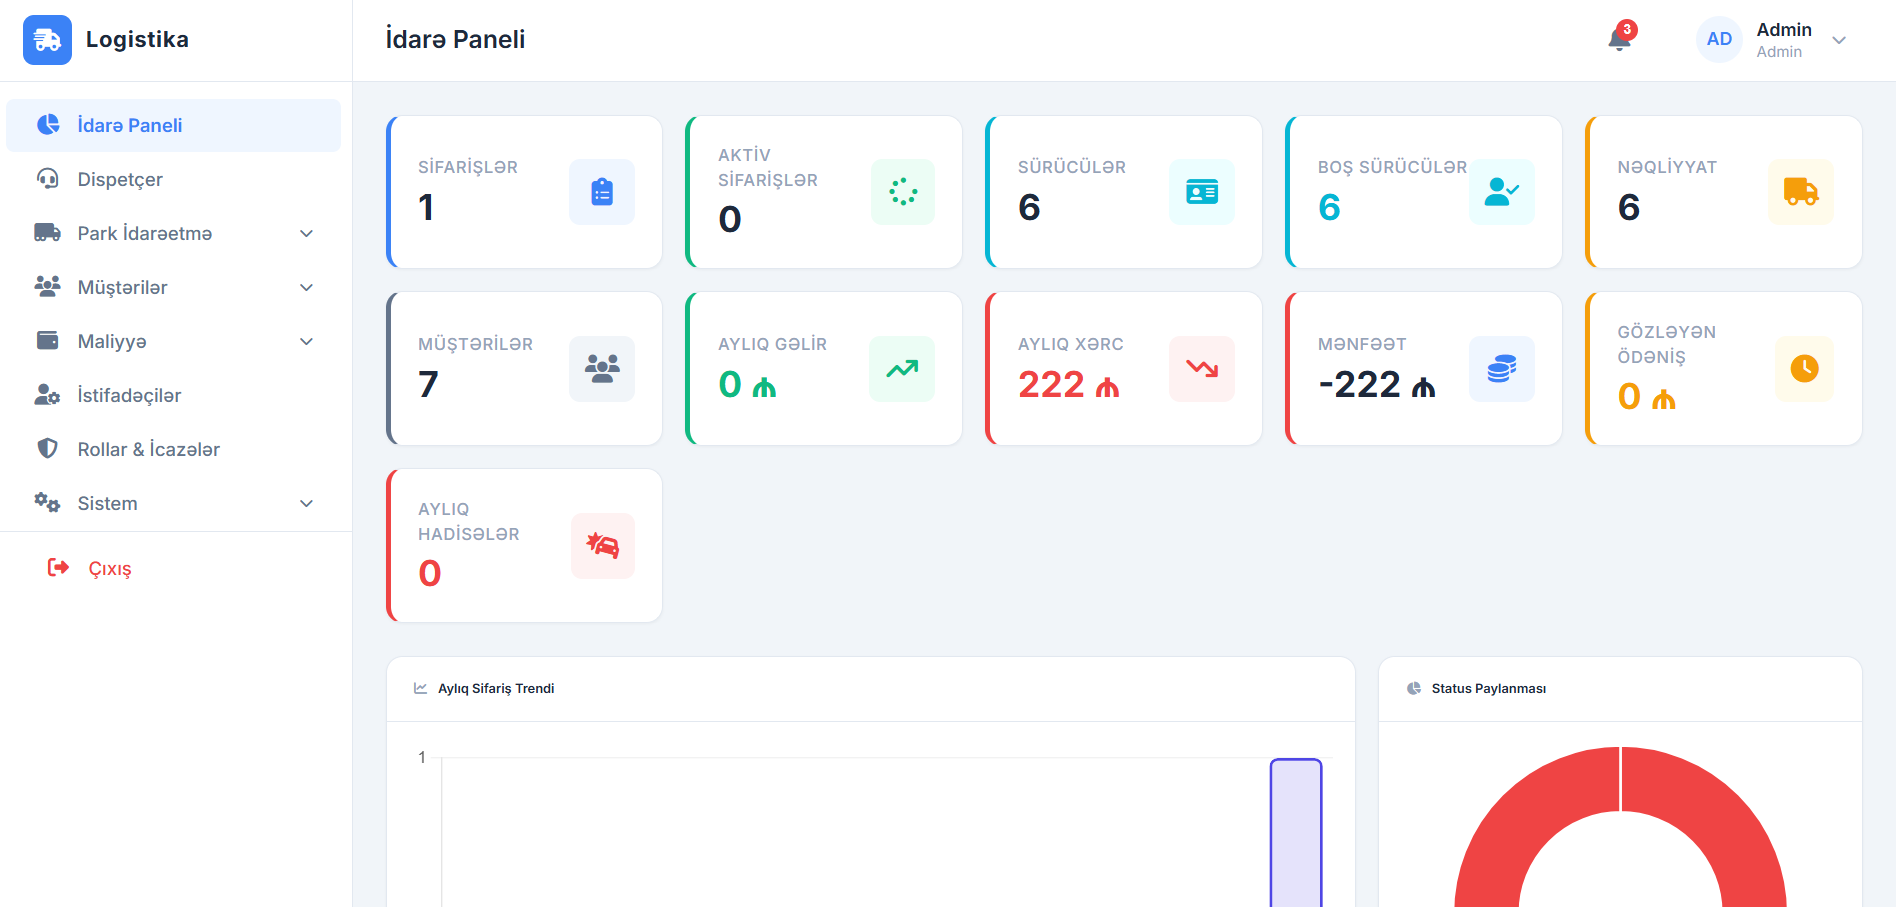
Task: Select the Dispetçer sidebar icon
Action: click(x=46, y=179)
